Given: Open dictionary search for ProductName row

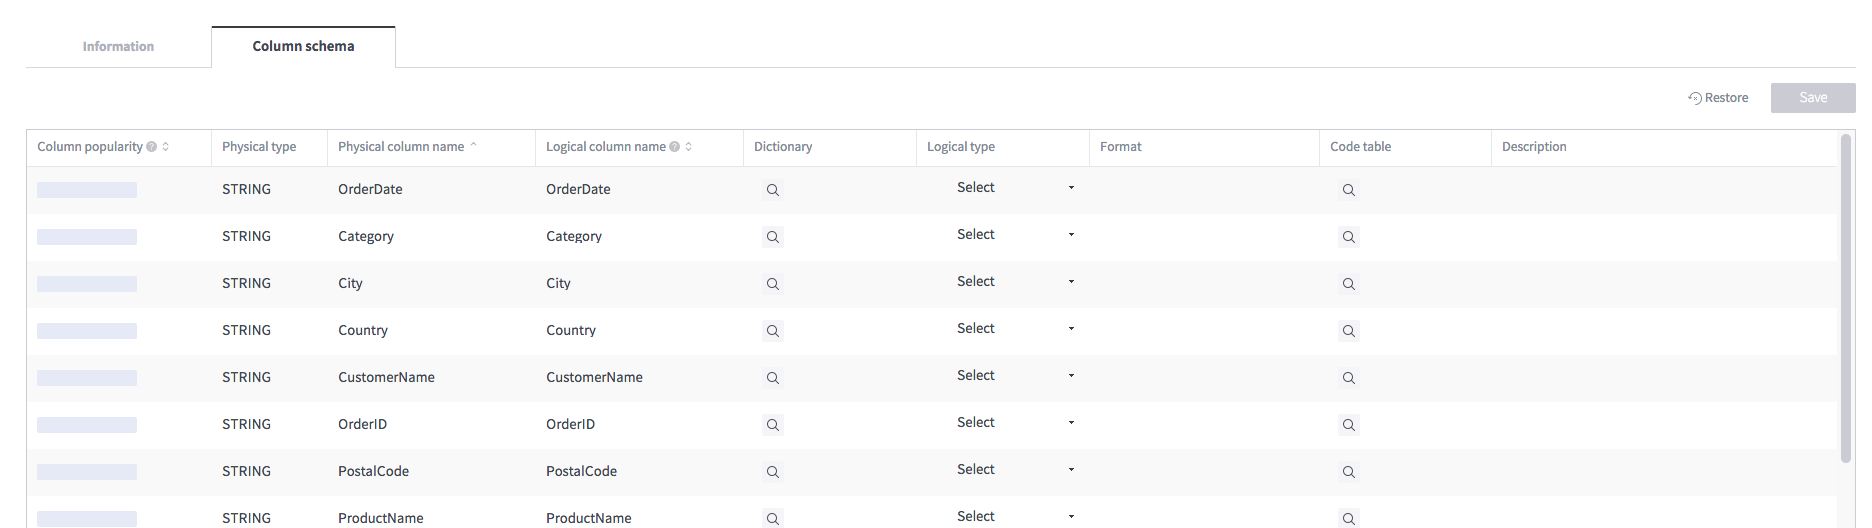Looking at the screenshot, I should click(x=772, y=518).
